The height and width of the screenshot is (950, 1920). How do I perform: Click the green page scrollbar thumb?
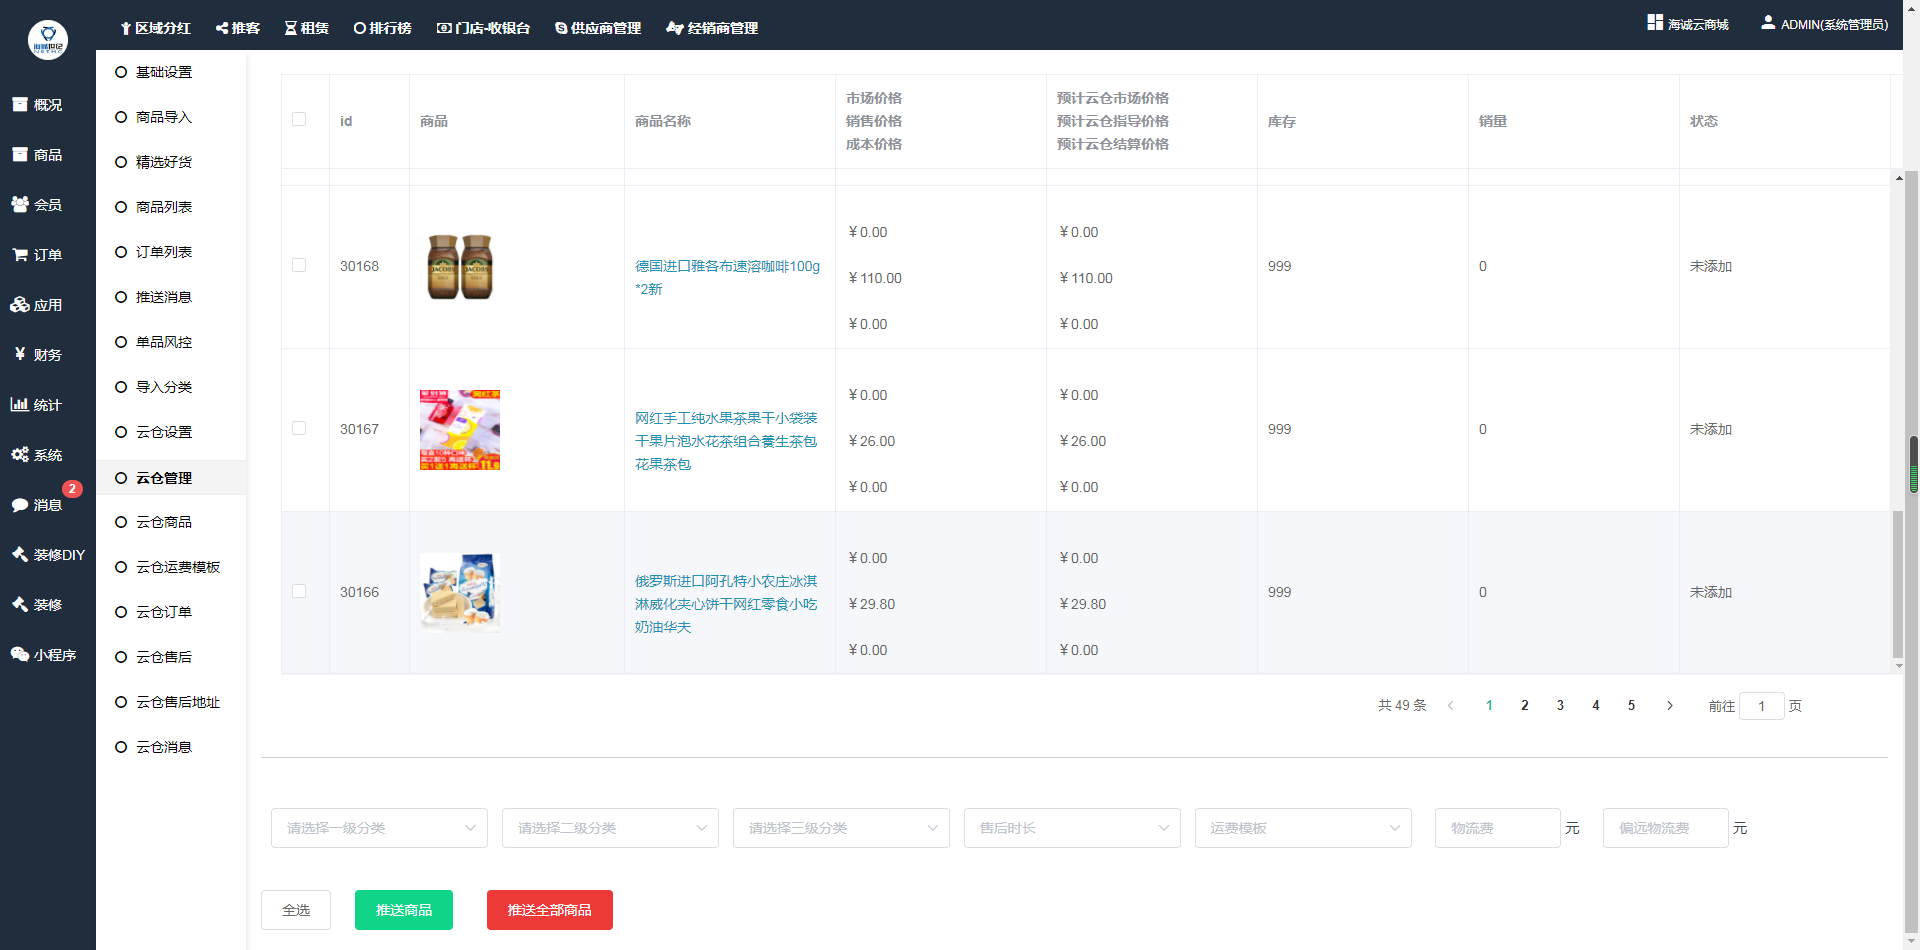1914,464
